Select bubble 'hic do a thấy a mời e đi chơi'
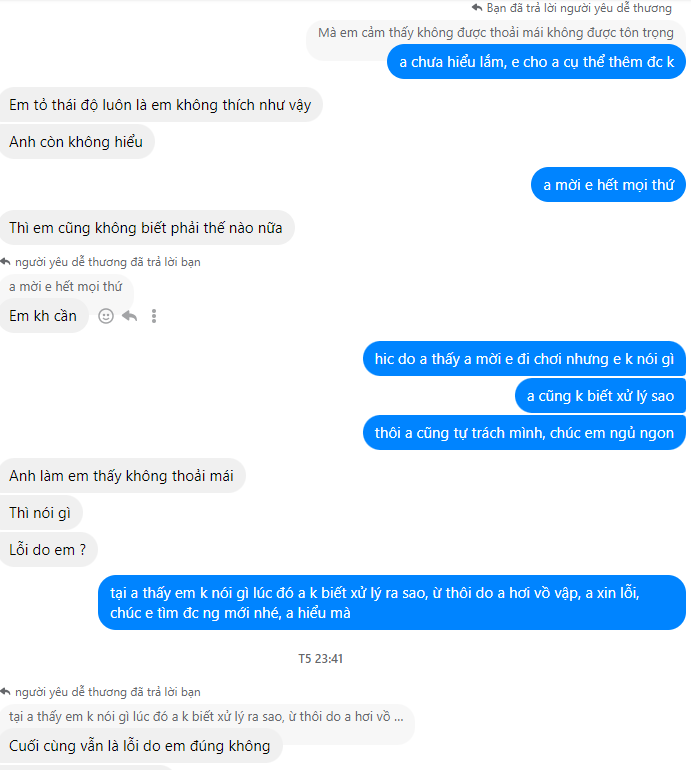691x770 pixels. pyautogui.click(x=524, y=359)
